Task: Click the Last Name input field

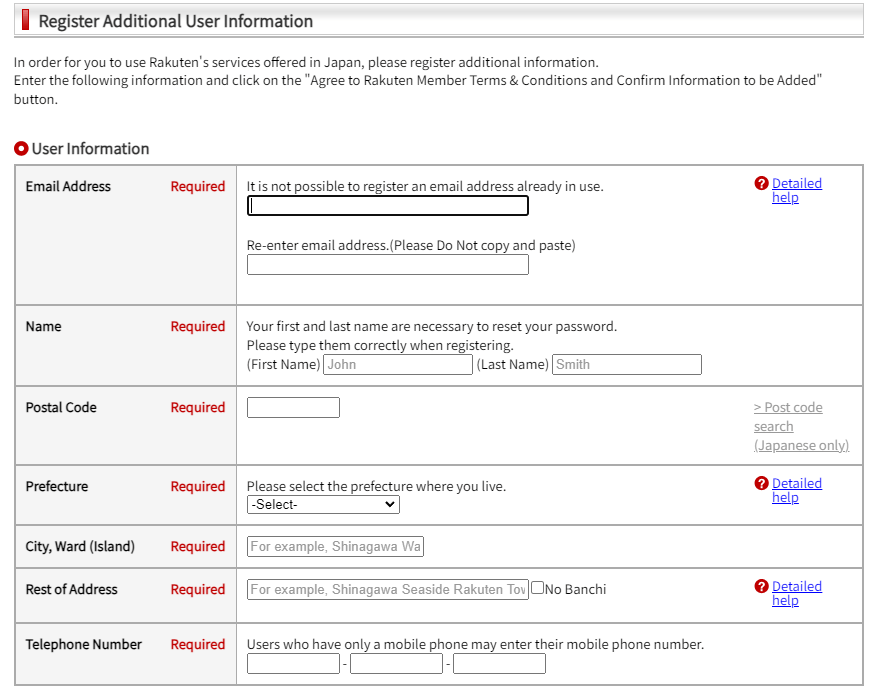Action: (626, 365)
